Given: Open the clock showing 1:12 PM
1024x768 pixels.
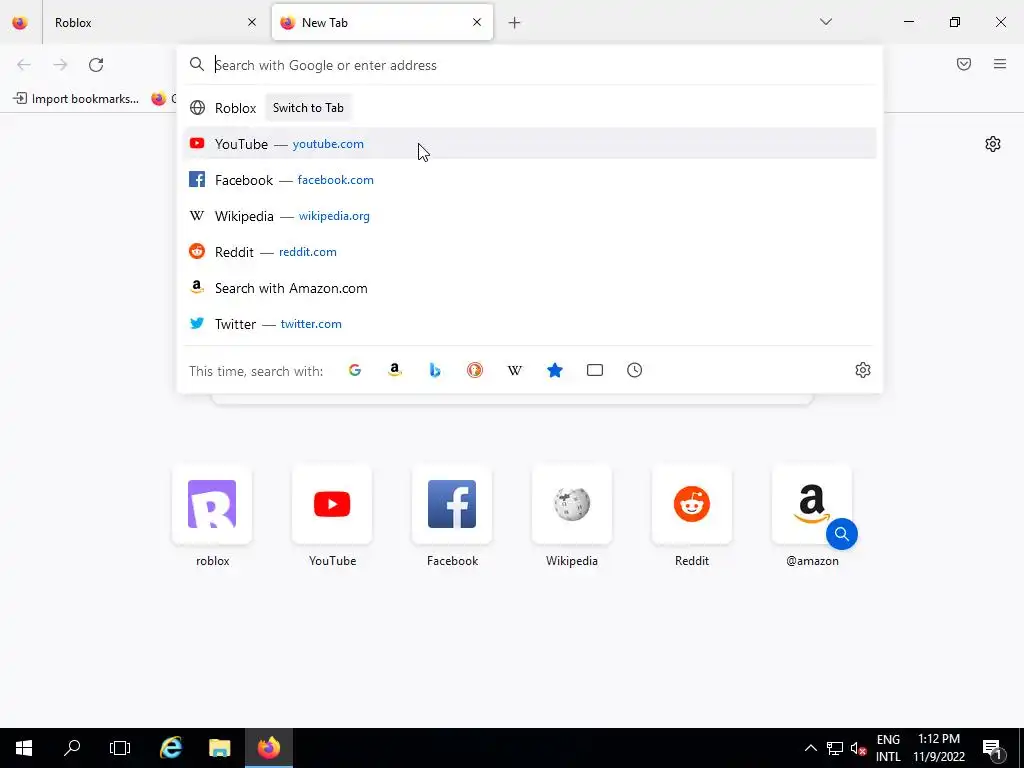Looking at the screenshot, I should coord(939,748).
